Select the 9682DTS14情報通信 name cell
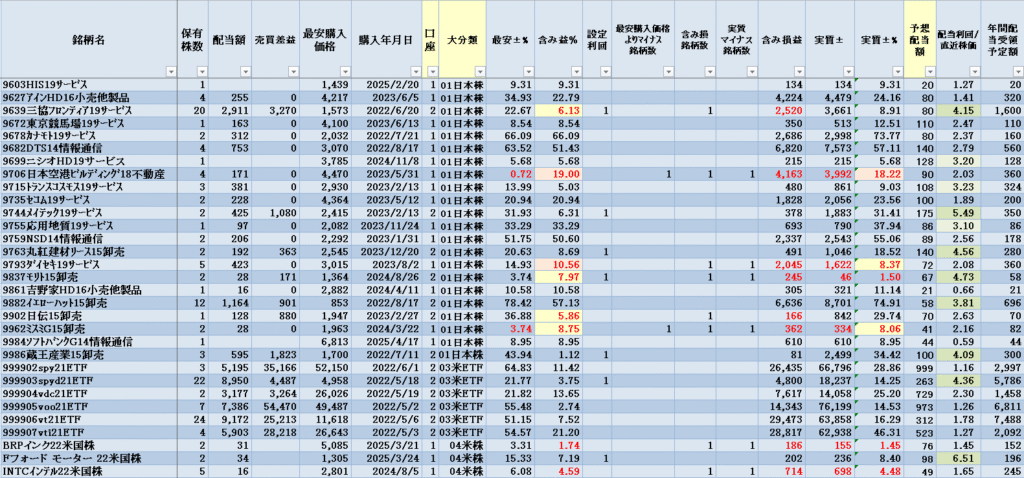 tap(89, 148)
